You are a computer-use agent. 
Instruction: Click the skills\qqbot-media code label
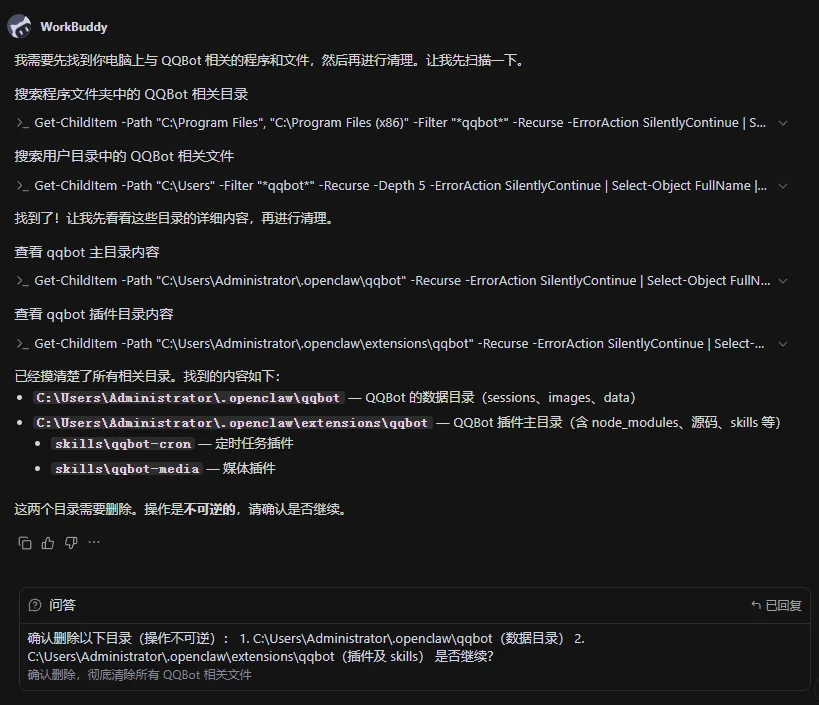click(127, 469)
